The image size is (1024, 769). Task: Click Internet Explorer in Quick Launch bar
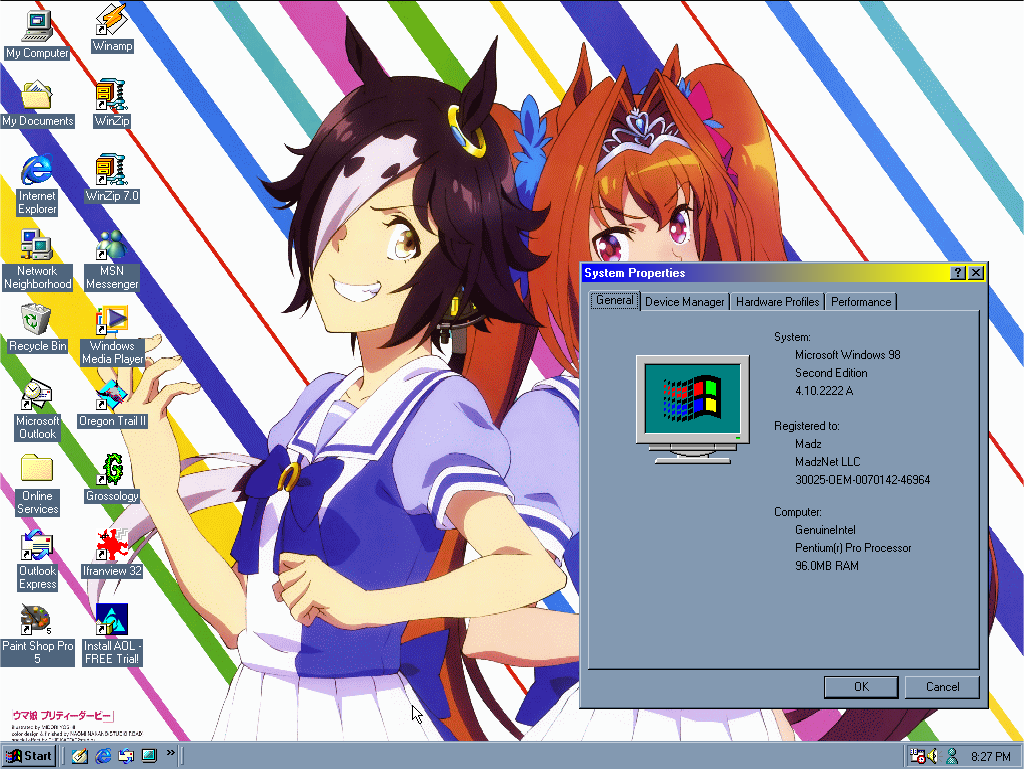[x=103, y=756]
